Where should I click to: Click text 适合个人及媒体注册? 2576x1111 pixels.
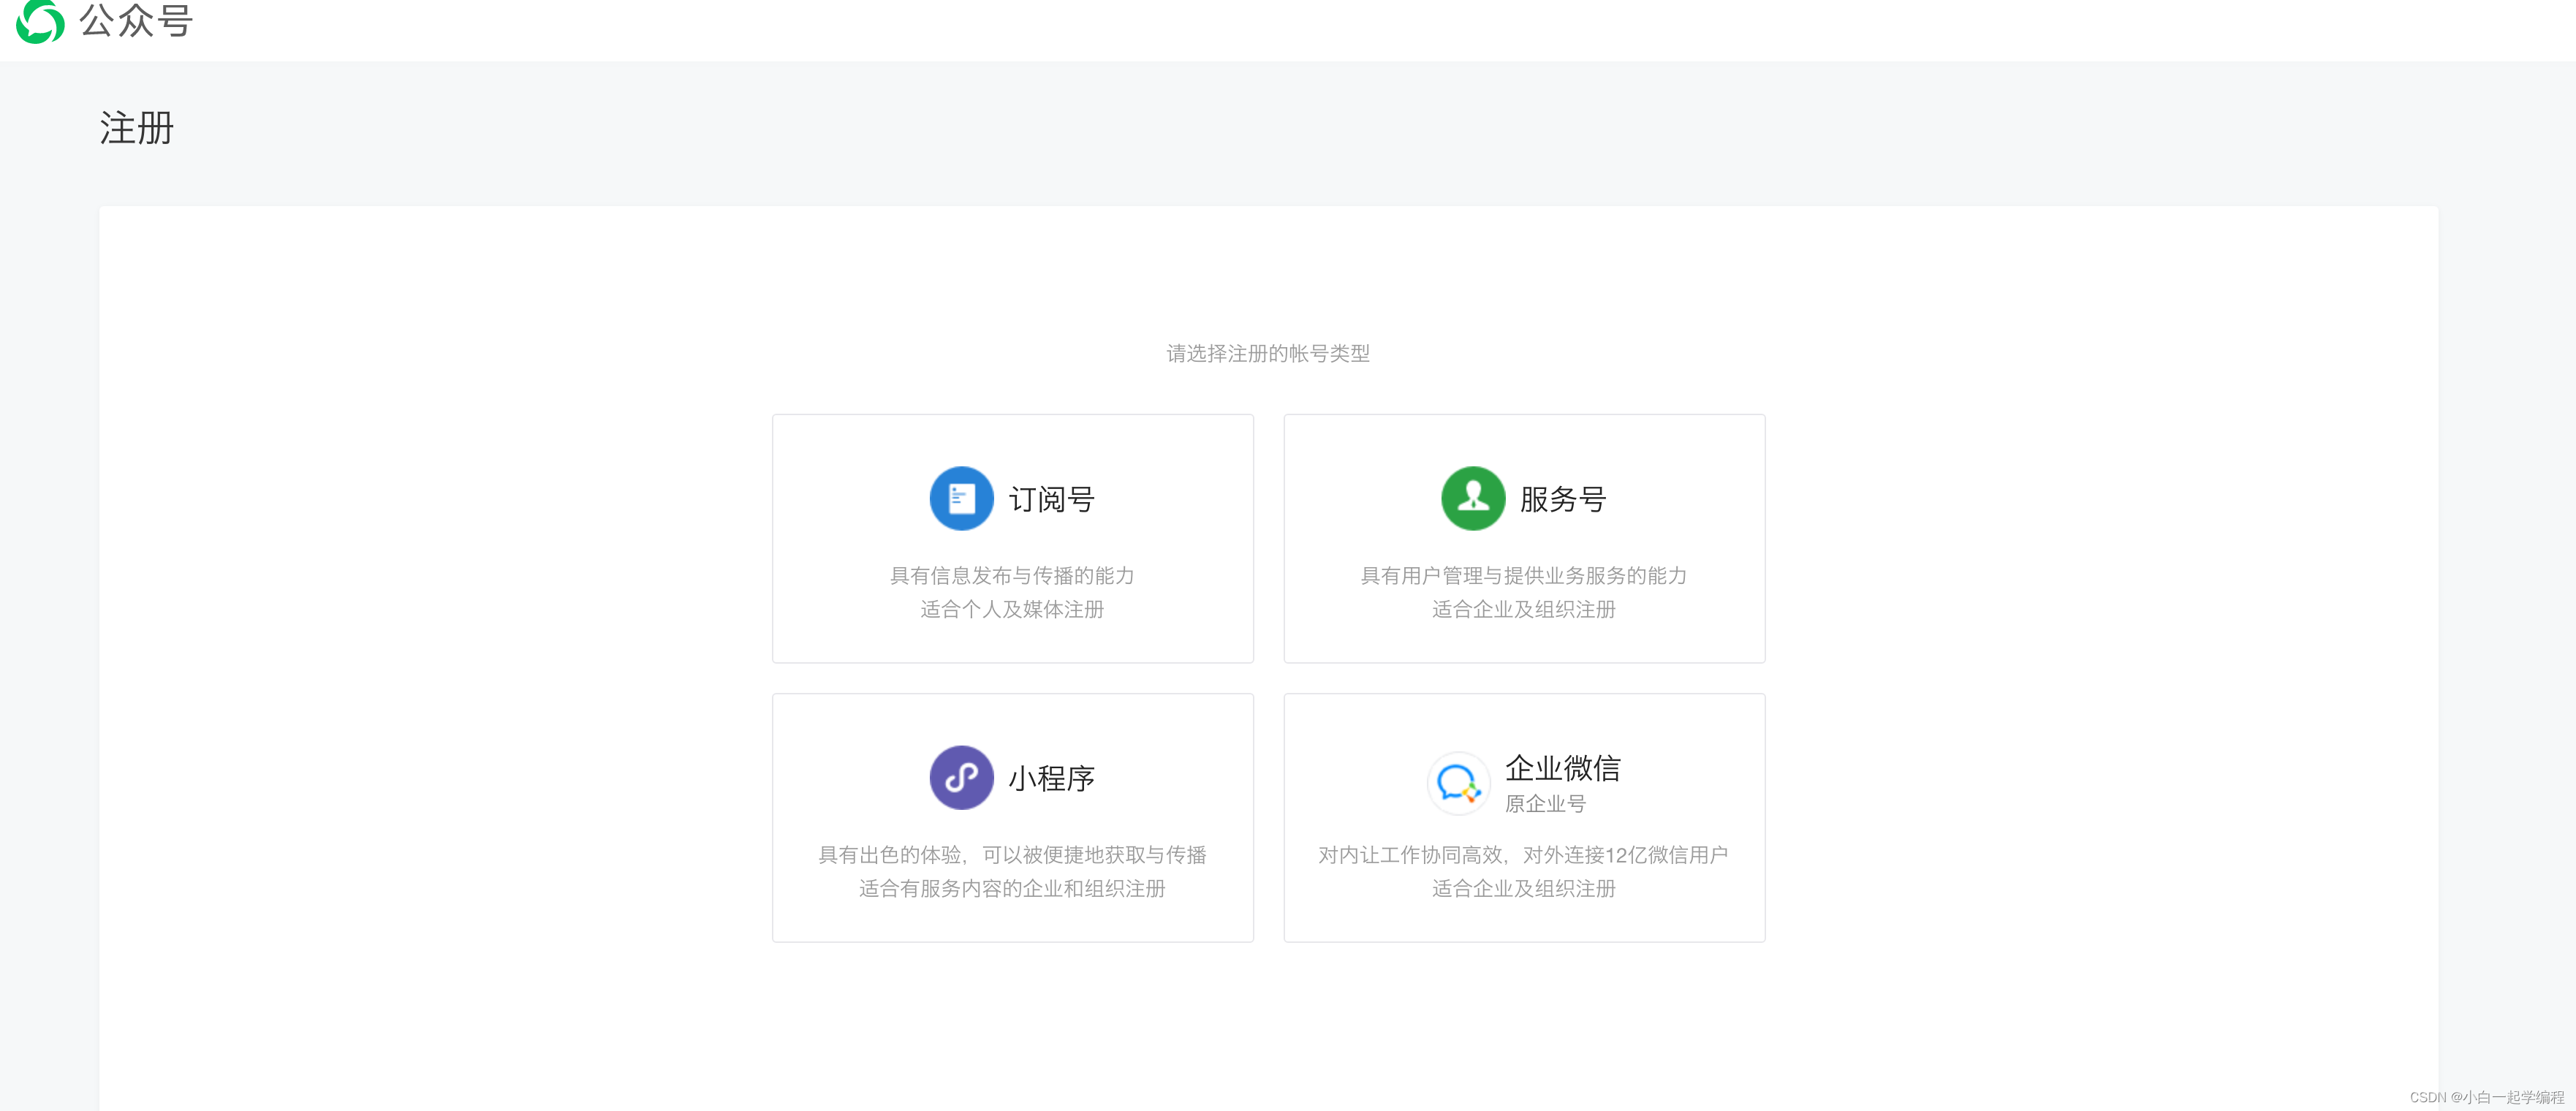(1012, 609)
